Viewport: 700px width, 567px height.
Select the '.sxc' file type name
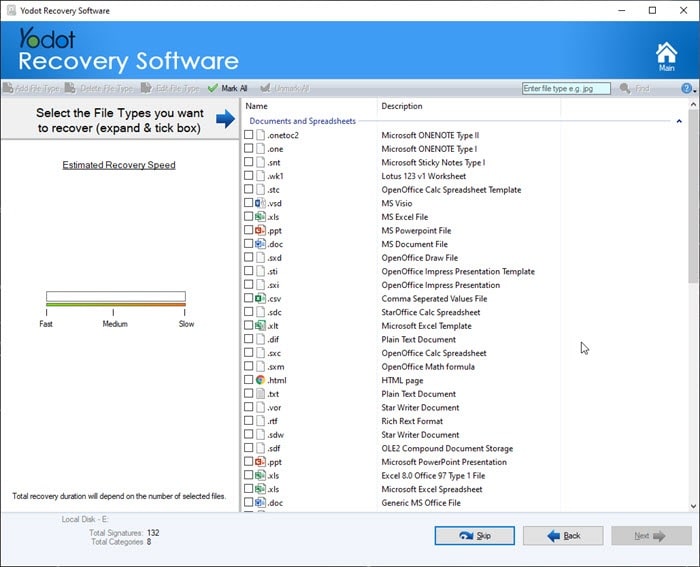(274, 353)
